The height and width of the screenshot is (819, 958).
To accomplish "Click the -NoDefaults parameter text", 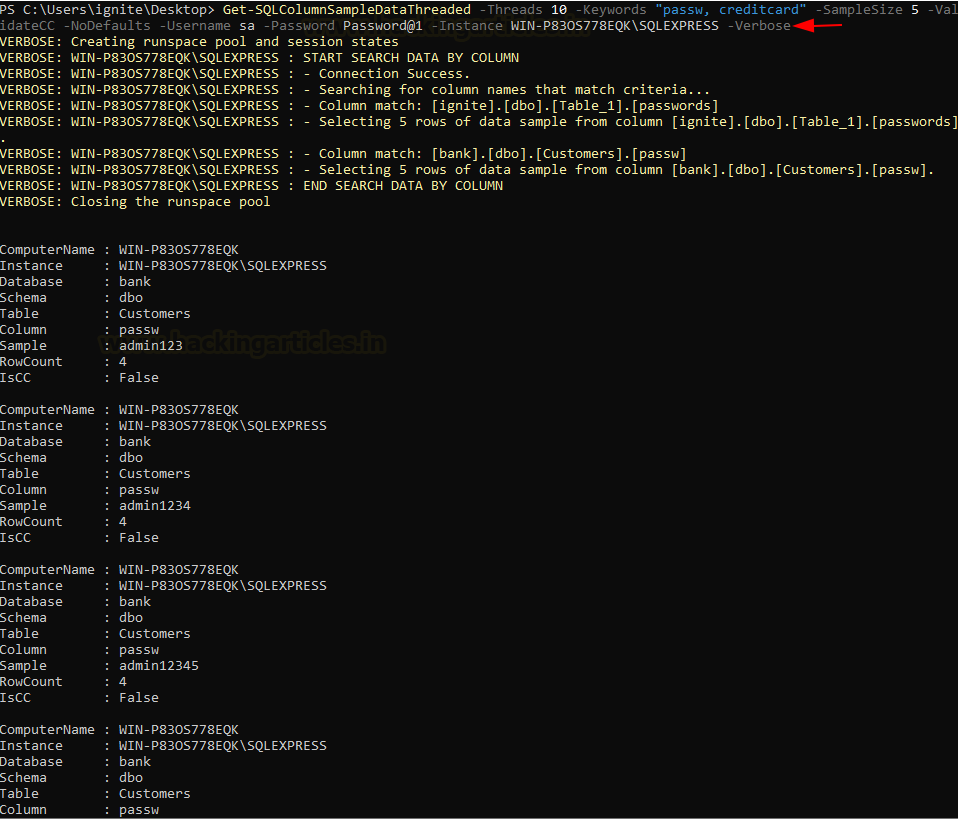I will click(x=107, y=26).
